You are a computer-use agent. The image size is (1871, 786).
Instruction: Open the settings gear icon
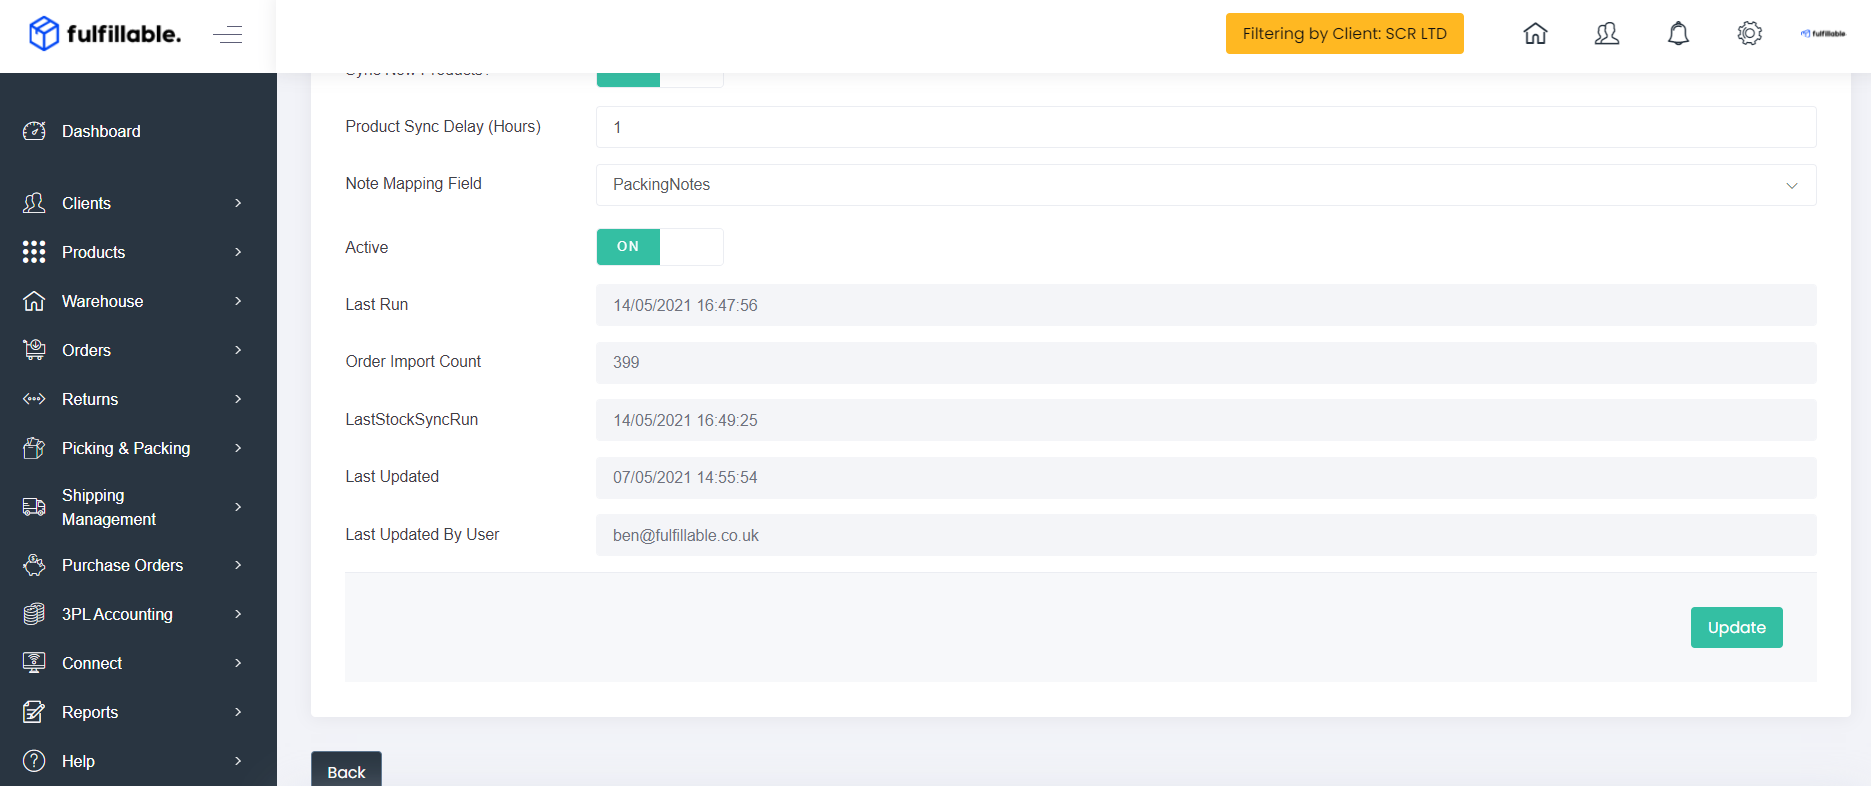[x=1749, y=34]
